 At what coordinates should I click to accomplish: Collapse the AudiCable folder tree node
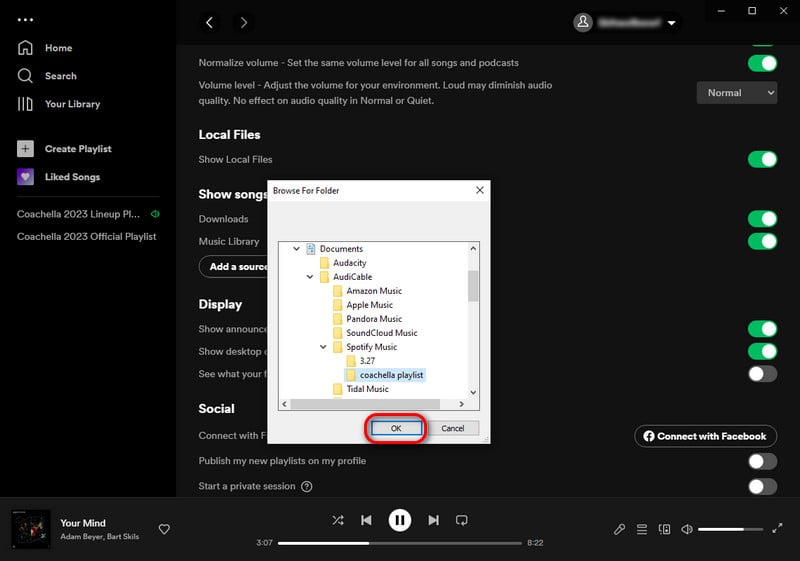310,277
